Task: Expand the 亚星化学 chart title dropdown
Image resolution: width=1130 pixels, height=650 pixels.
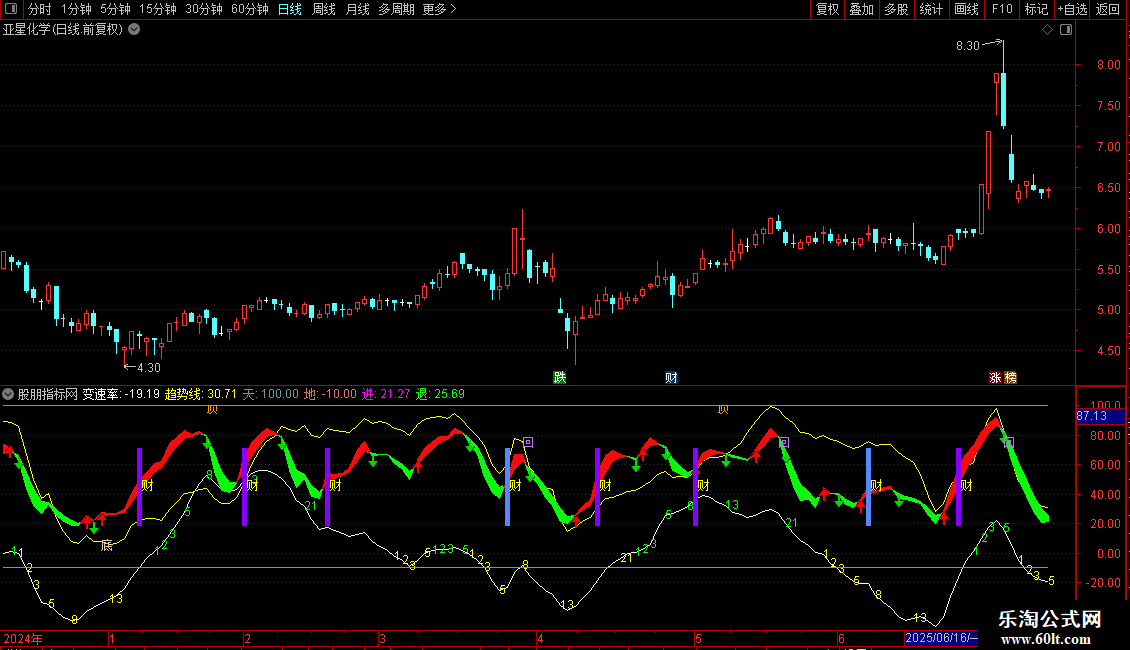Action: pos(134,30)
